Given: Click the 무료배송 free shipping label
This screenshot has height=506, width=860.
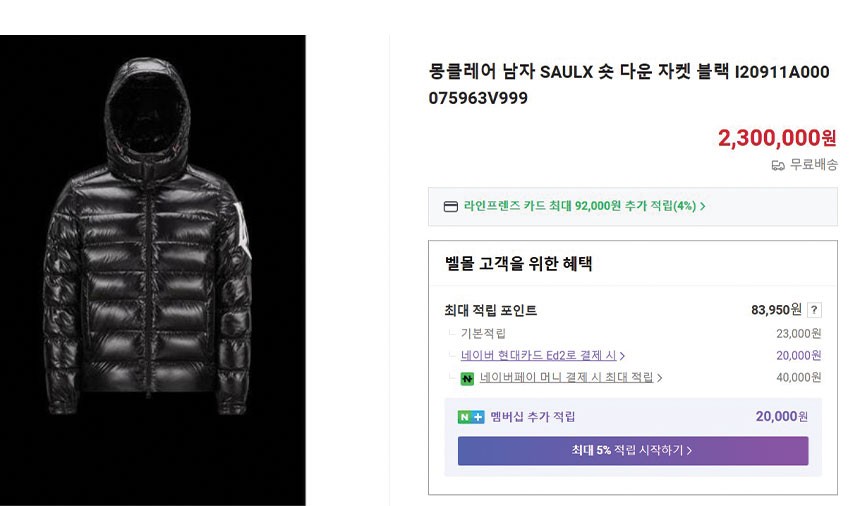Looking at the screenshot, I should (813, 165).
